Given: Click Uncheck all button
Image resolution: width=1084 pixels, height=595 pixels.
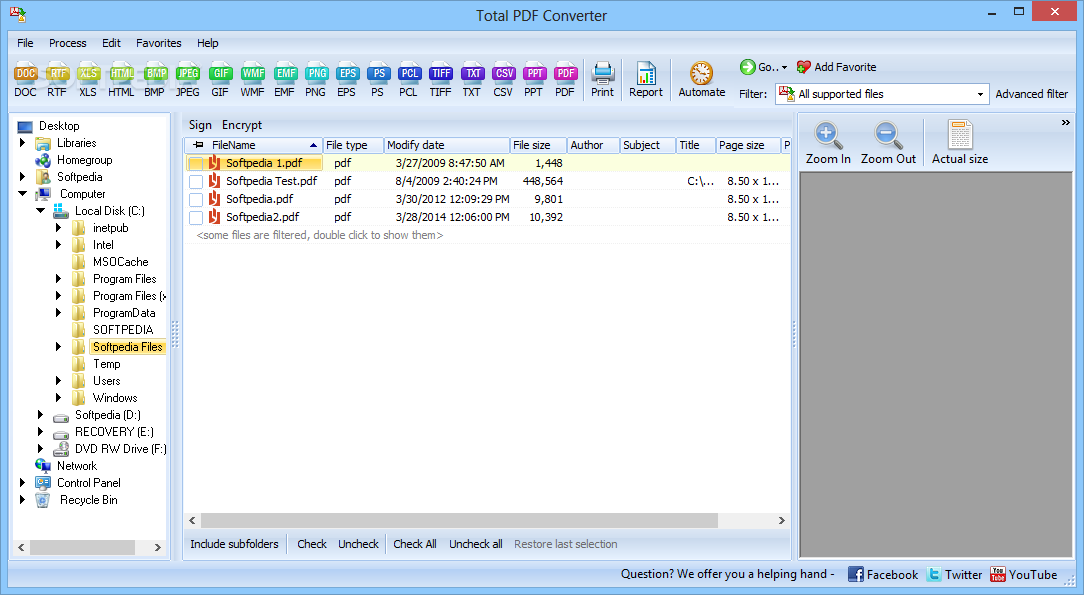Looking at the screenshot, I should 476,544.
